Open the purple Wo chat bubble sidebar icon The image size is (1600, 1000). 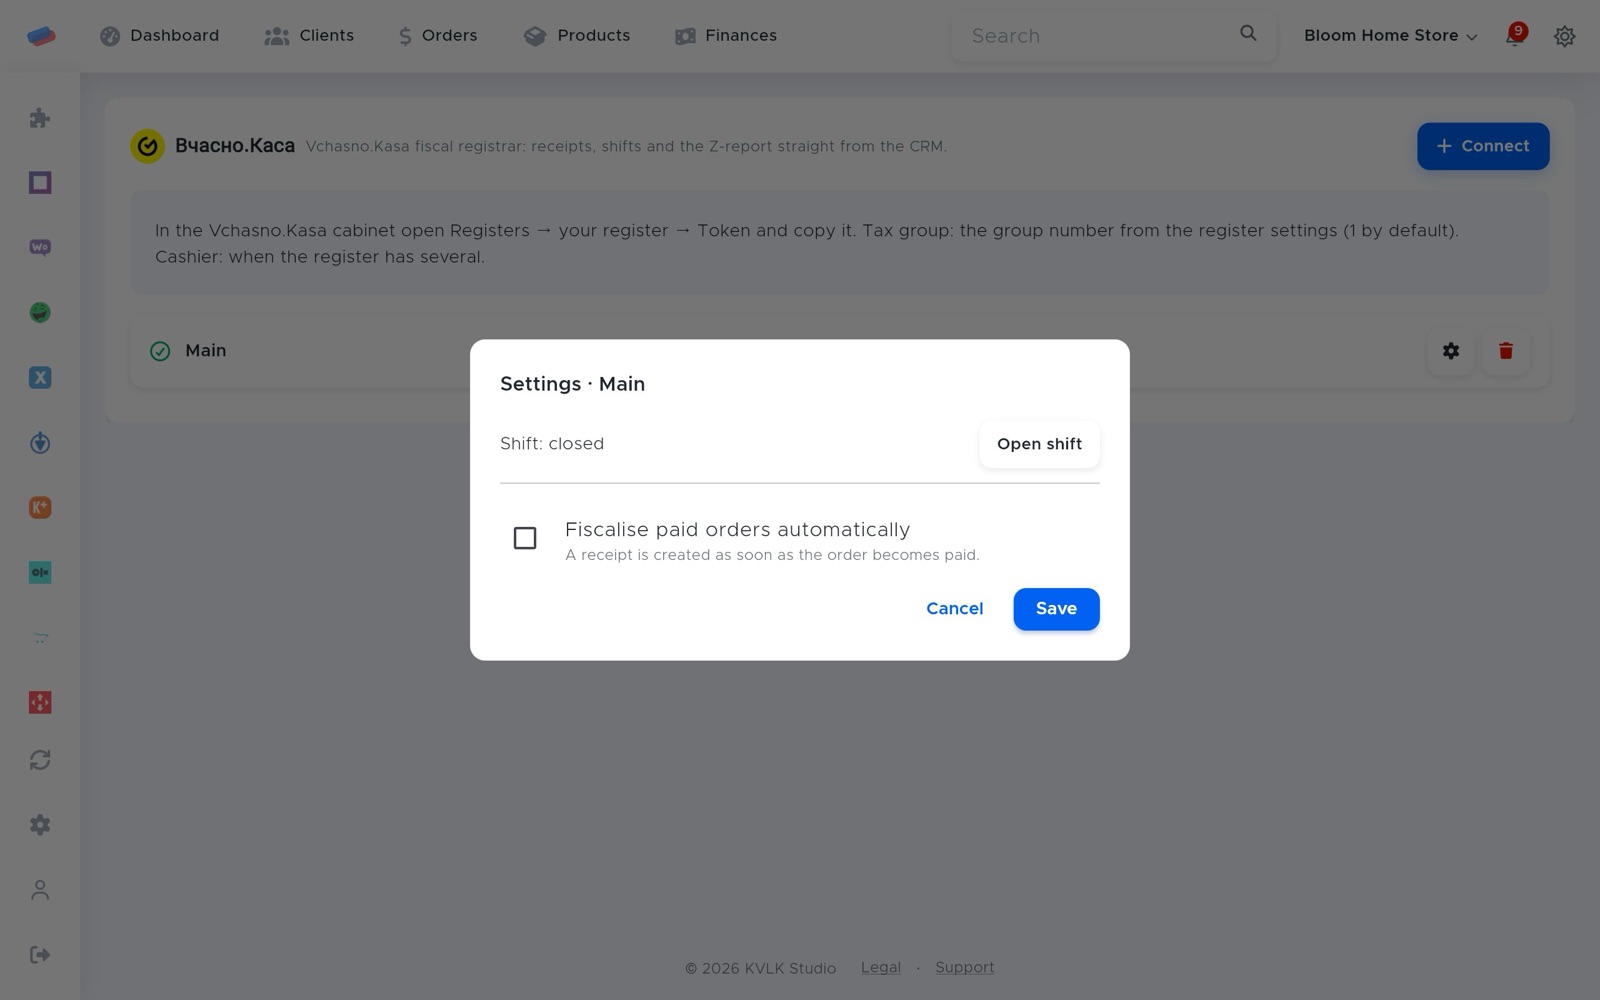[x=40, y=248]
